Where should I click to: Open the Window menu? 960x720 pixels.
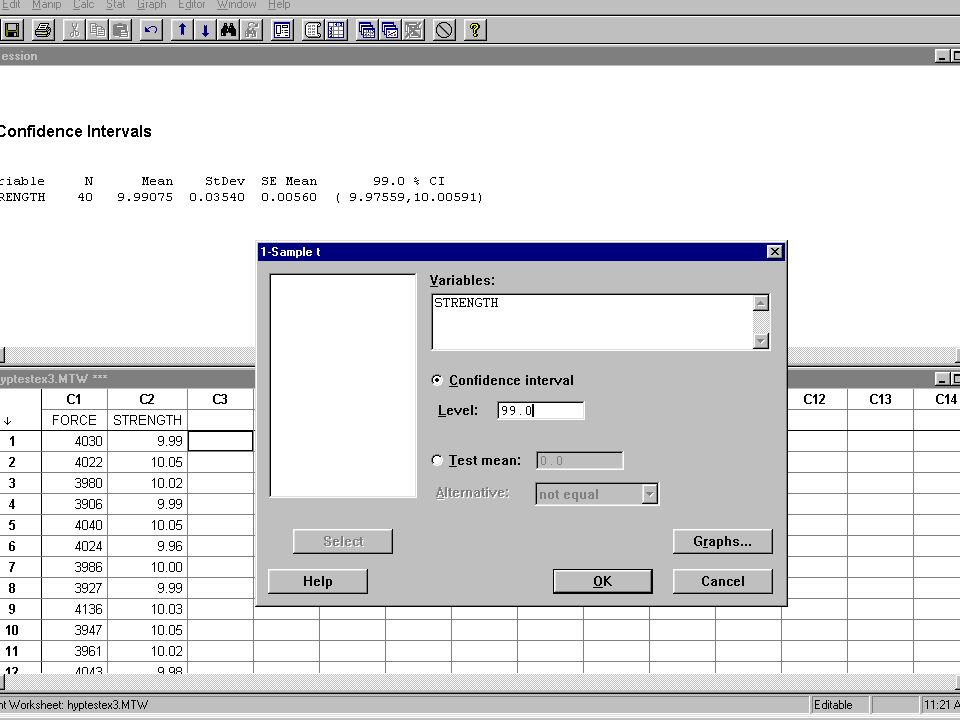pos(236,5)
